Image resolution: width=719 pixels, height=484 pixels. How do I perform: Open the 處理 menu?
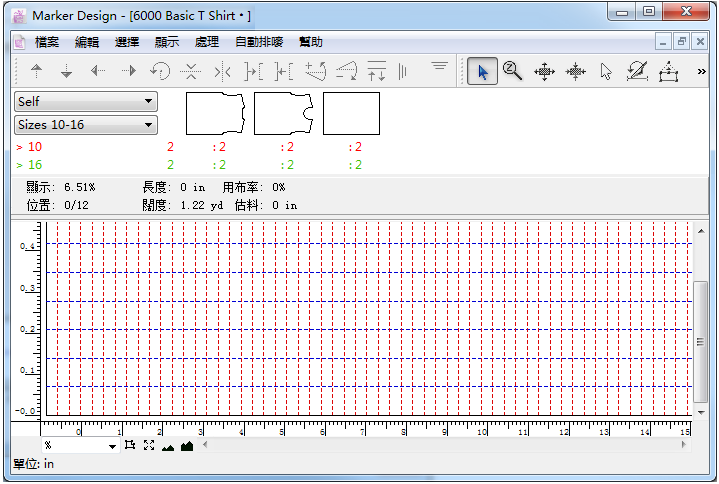(206, 42)
